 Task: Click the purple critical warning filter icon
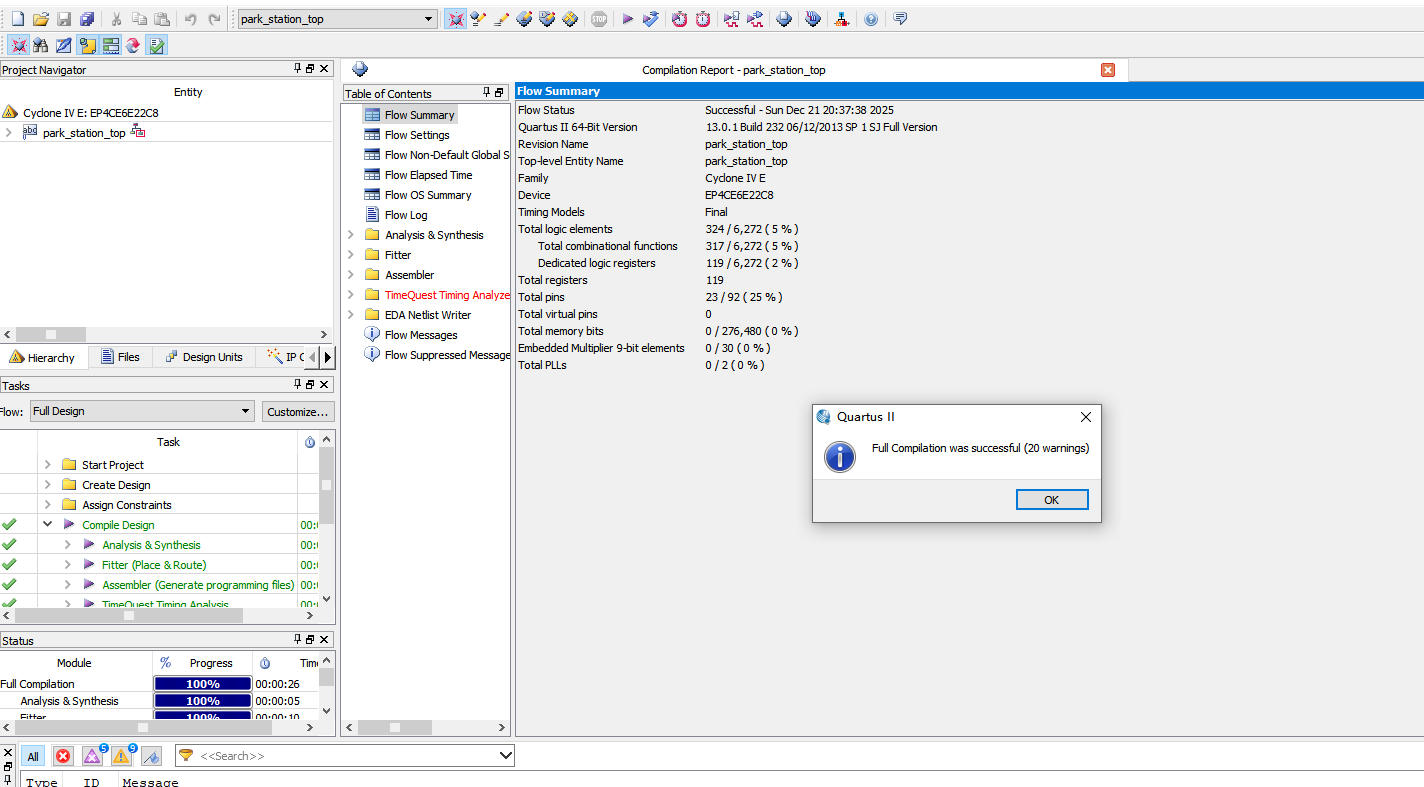(93, 756)
